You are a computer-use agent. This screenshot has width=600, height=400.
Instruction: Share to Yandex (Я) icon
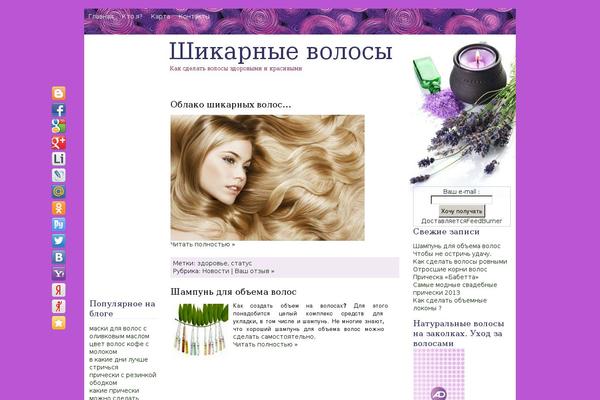[x=59, y=290]
